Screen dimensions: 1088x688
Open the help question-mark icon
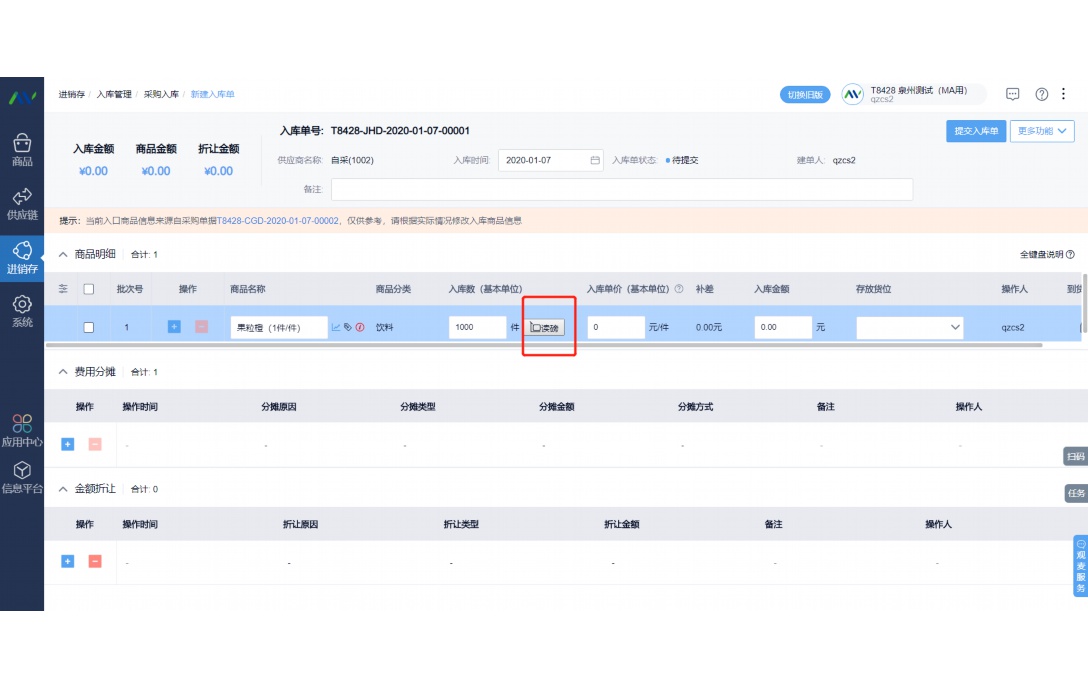(1039, 94)
